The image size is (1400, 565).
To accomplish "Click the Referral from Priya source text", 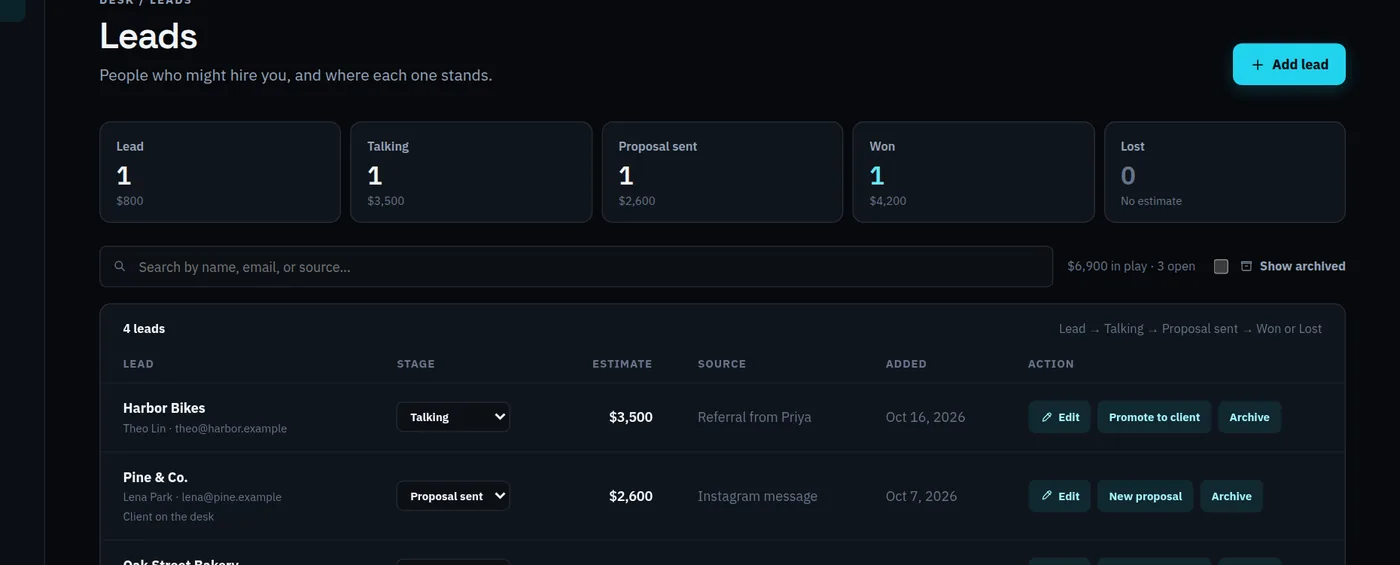I will [754, 417].
